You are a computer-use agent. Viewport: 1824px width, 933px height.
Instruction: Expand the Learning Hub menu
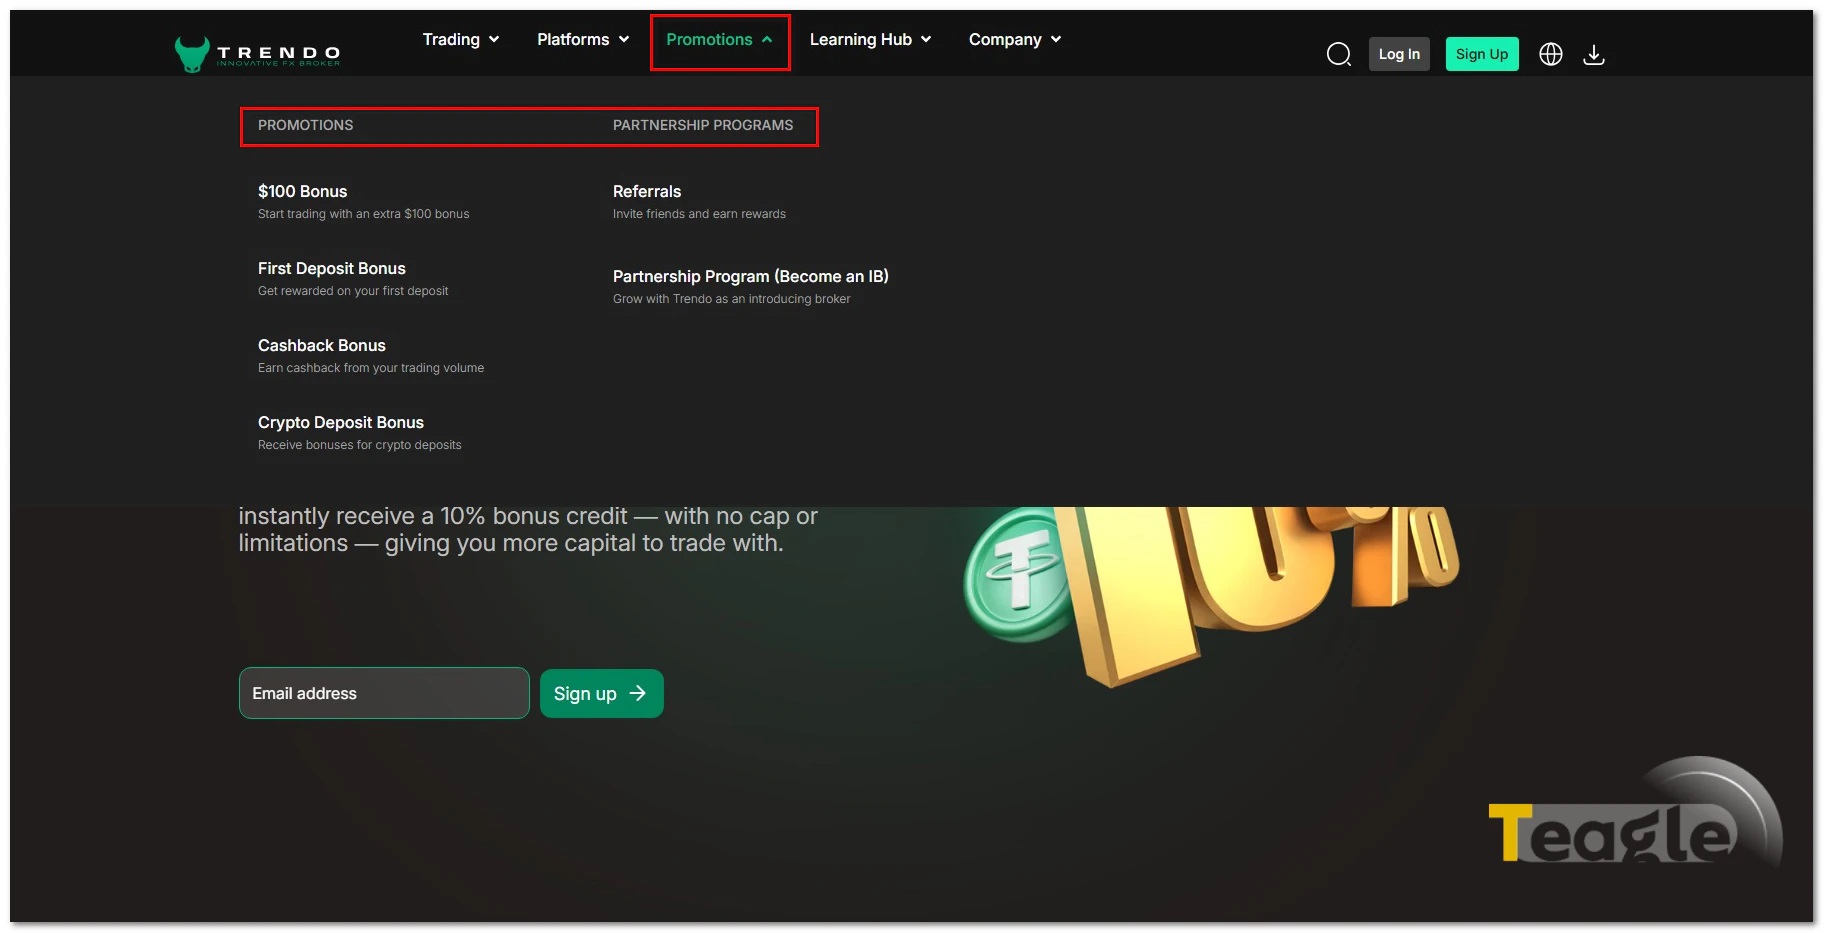click(x=870, y=40)
